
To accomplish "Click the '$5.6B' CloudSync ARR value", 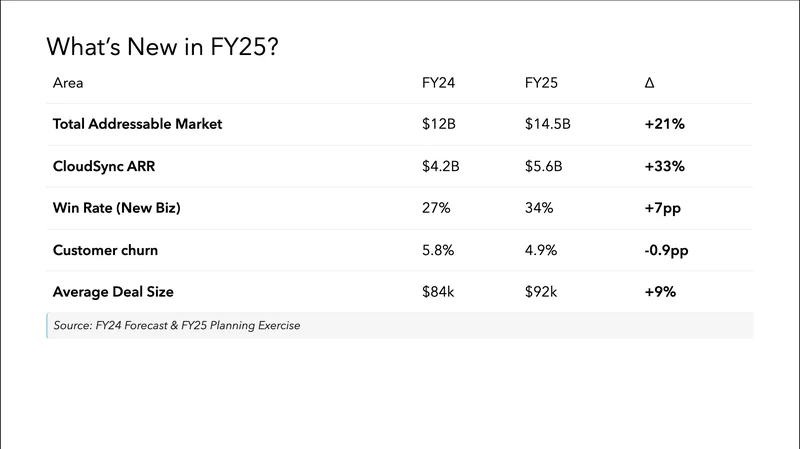I will [x=544, y=166].
